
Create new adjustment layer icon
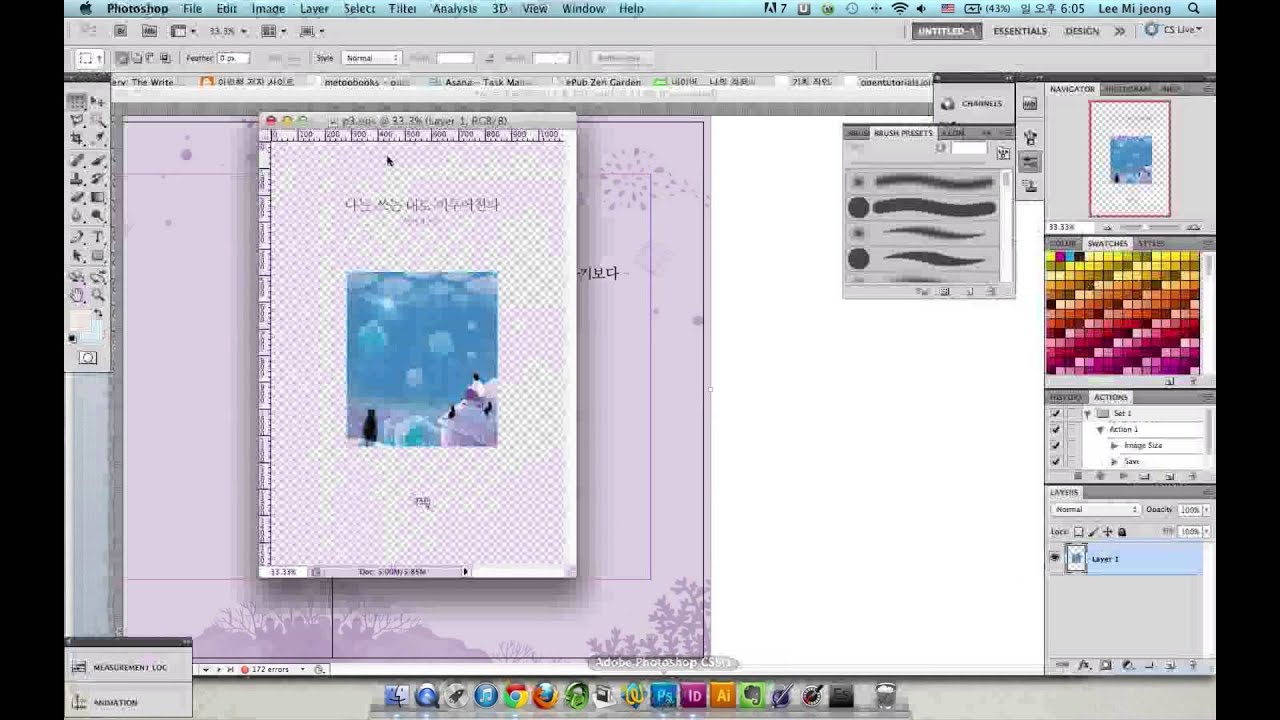(x=1127, y=666)
